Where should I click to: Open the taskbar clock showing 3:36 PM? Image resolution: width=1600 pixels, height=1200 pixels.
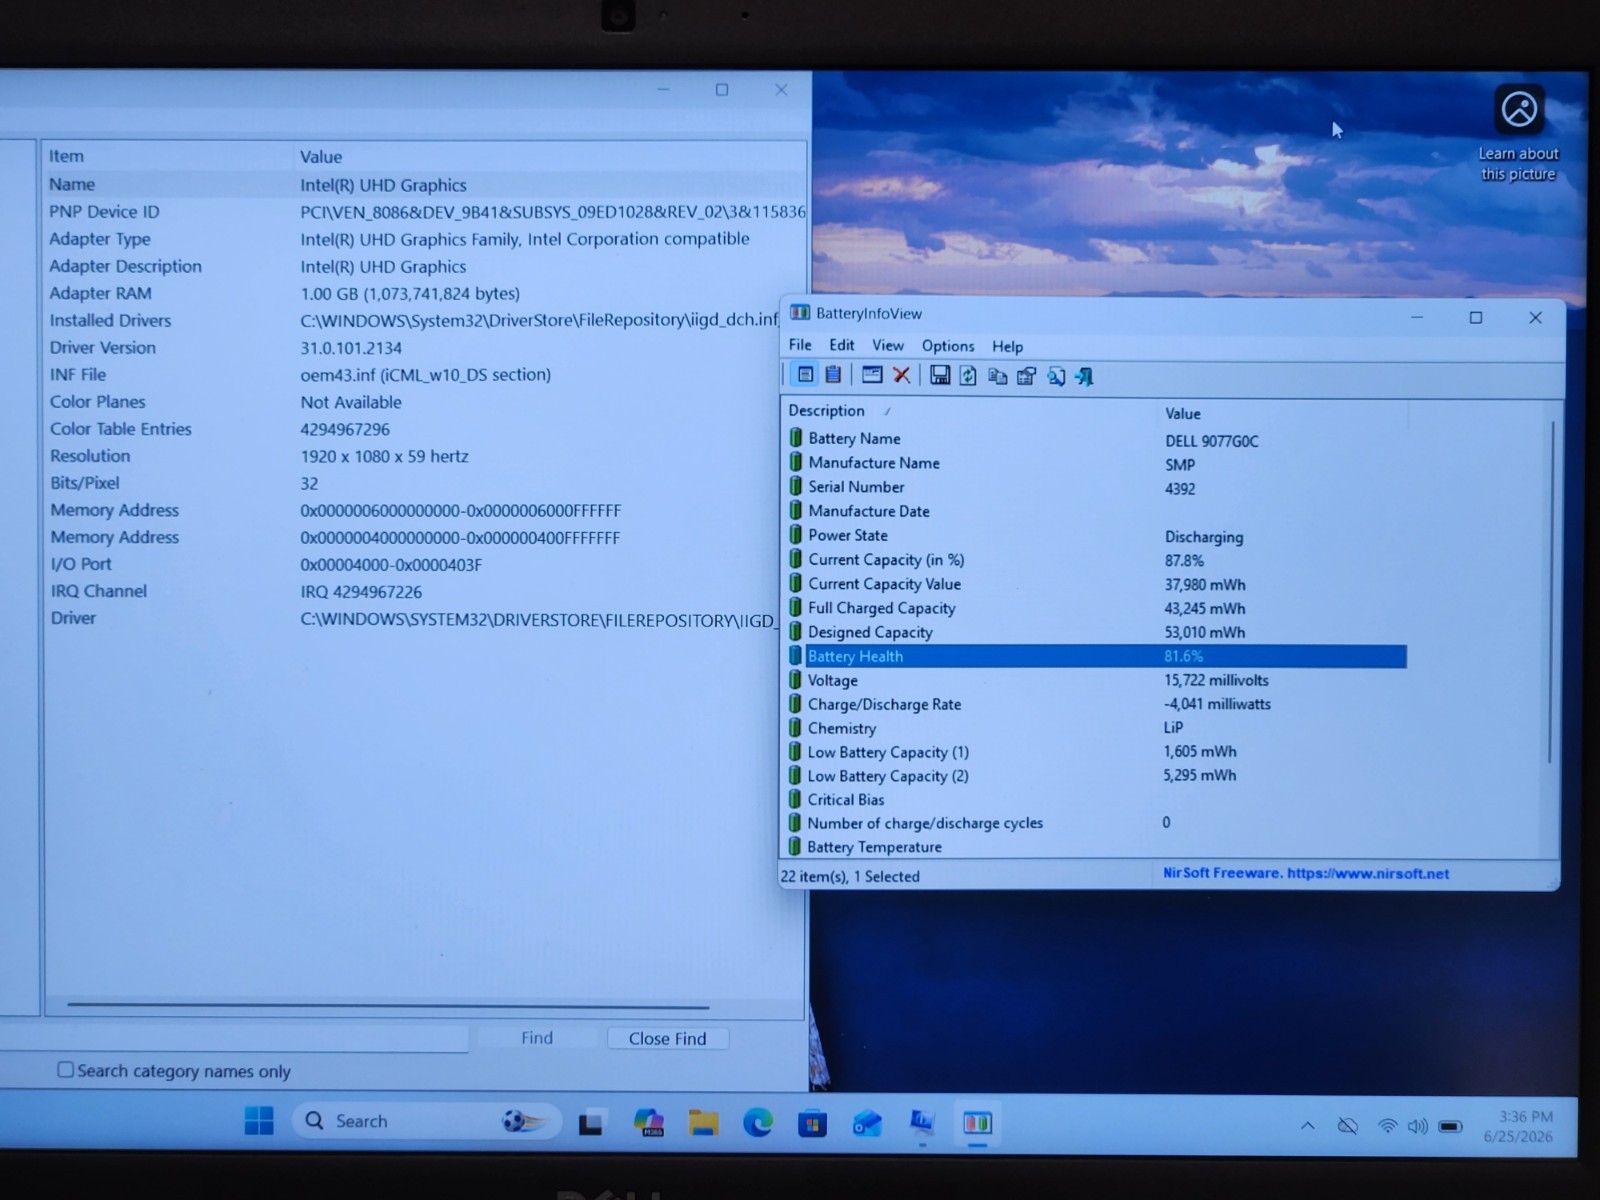click(x=1518, y=1126)
